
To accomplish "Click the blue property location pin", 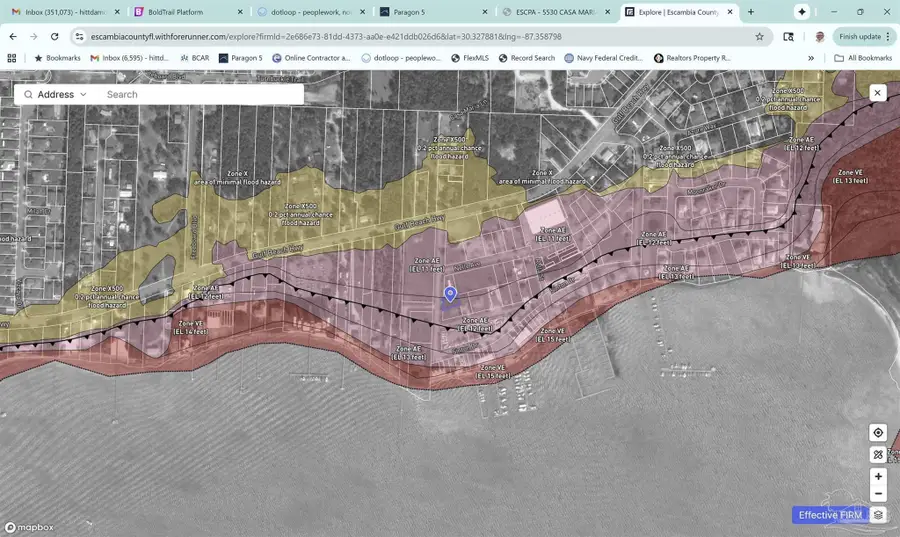I will tap(450, 293).
